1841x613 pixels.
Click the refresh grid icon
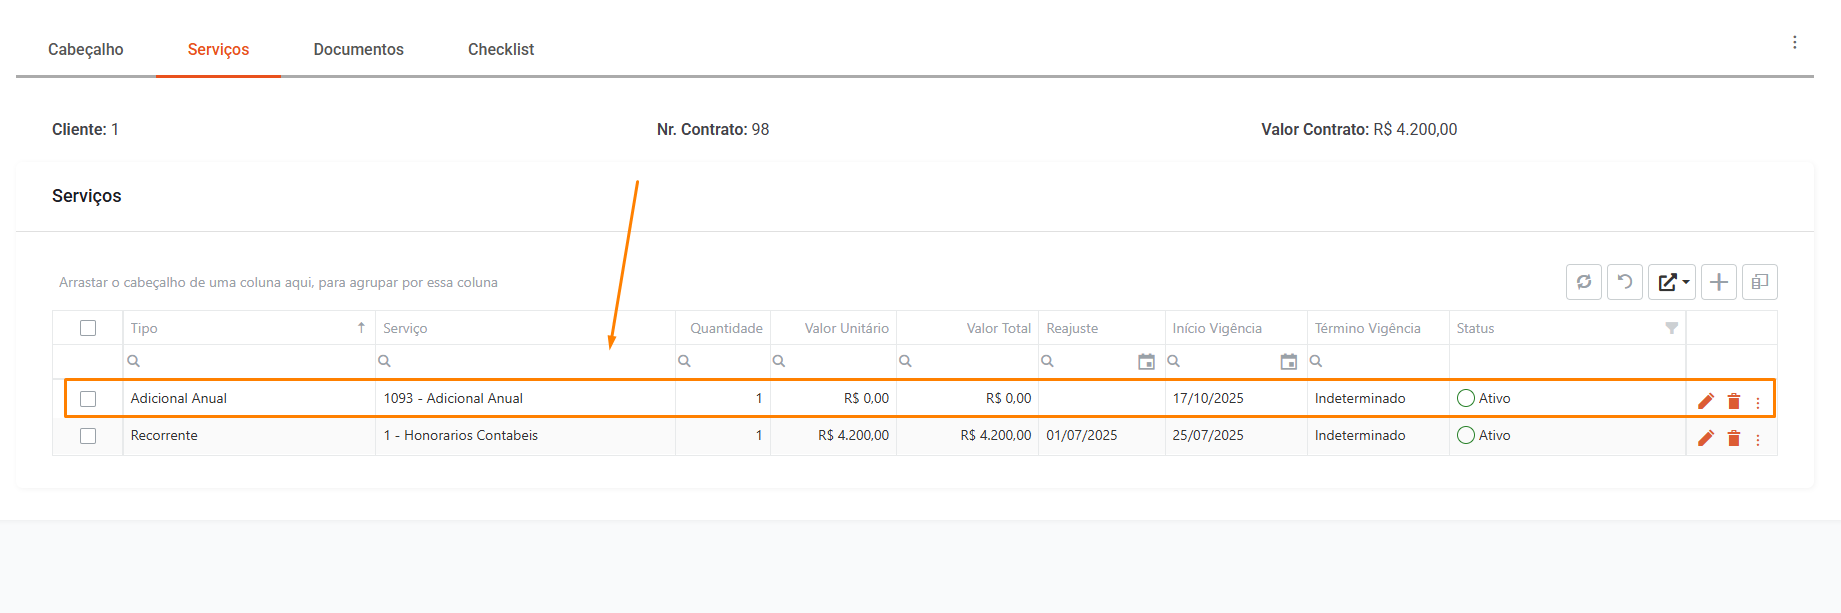tap(1583, 282)
